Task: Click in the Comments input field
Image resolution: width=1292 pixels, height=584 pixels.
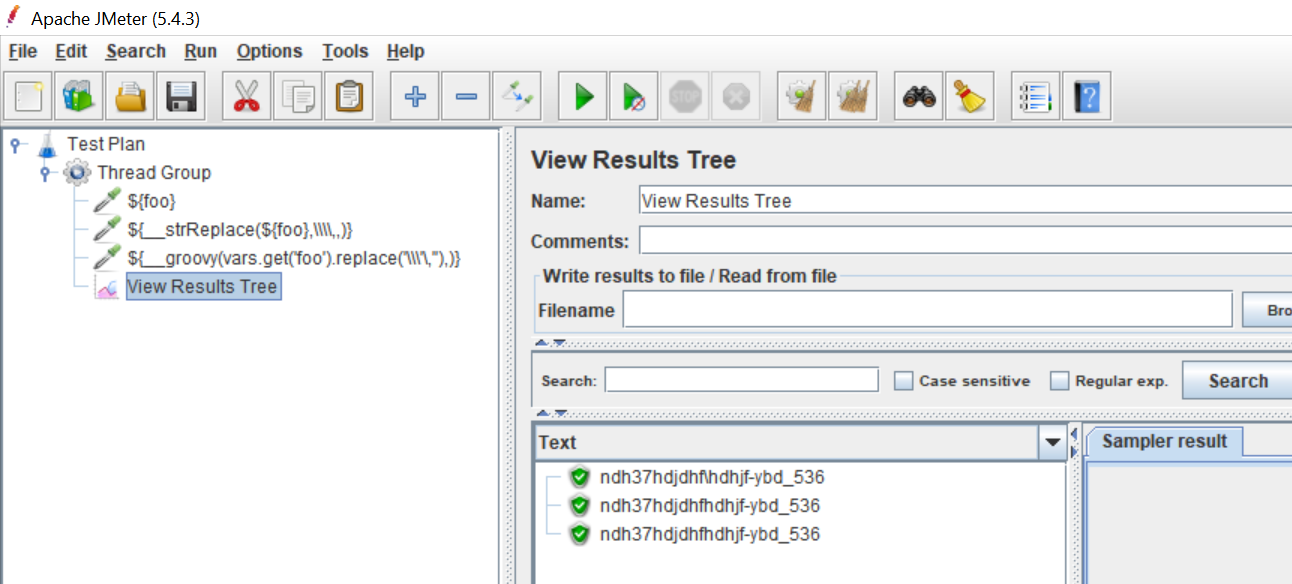Action: tap(965, 241)
